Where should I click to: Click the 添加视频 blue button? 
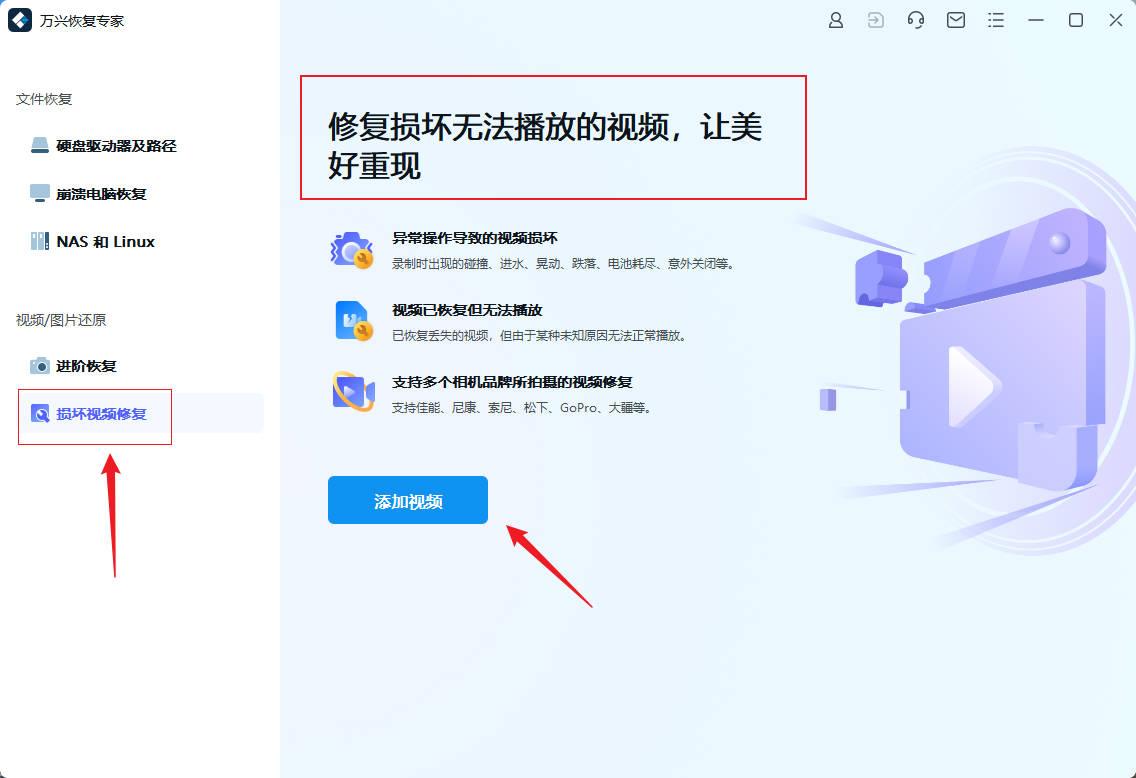[x=407, y=500]
